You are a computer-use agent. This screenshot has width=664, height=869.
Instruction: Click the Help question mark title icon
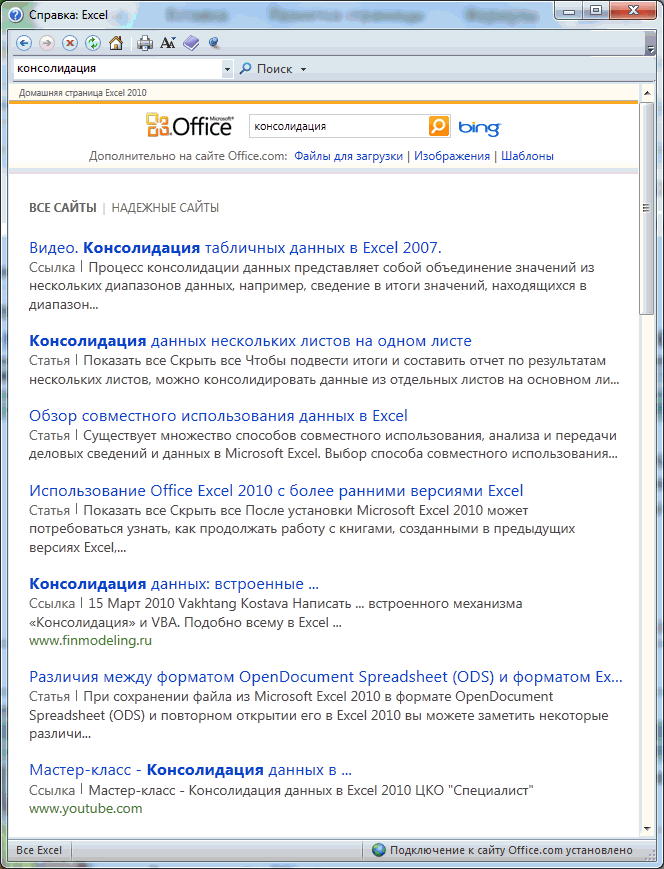click(x=15, y=14)
